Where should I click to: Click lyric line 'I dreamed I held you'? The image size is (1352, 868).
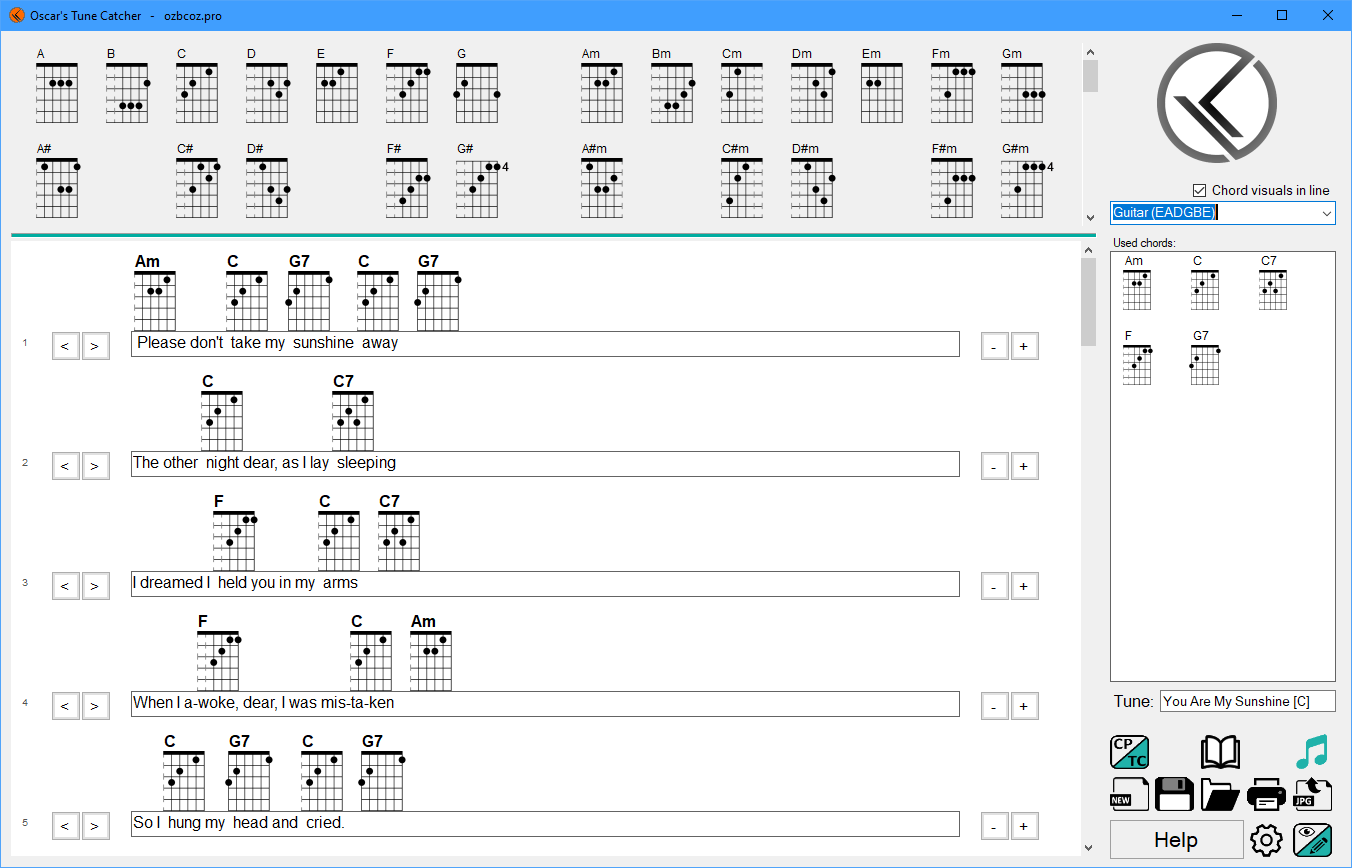[545, 583]
